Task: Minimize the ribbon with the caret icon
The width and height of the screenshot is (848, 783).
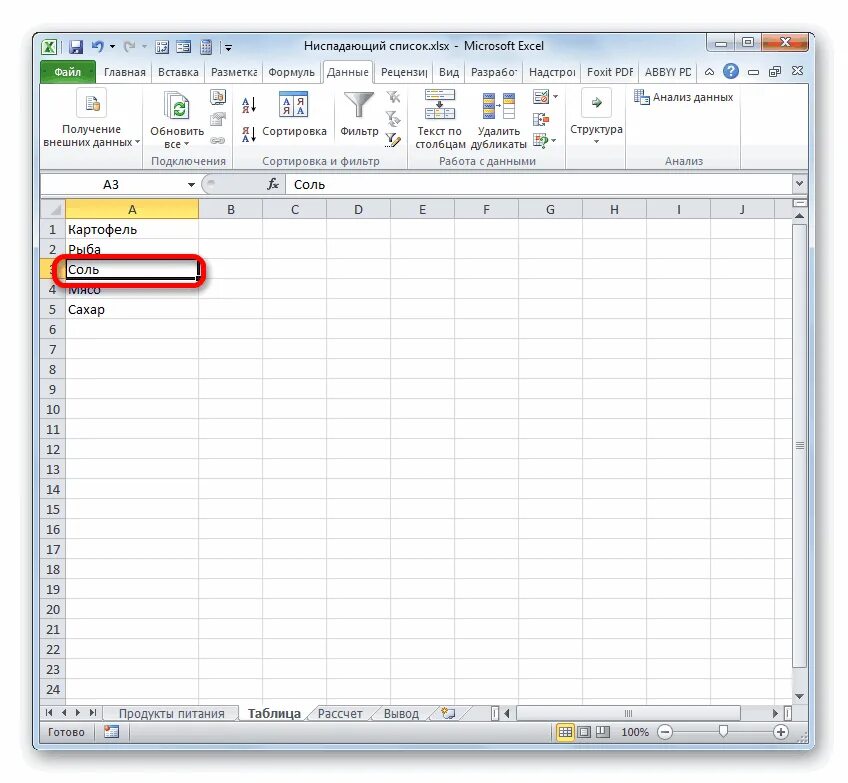Action: [x=709, y=72]
